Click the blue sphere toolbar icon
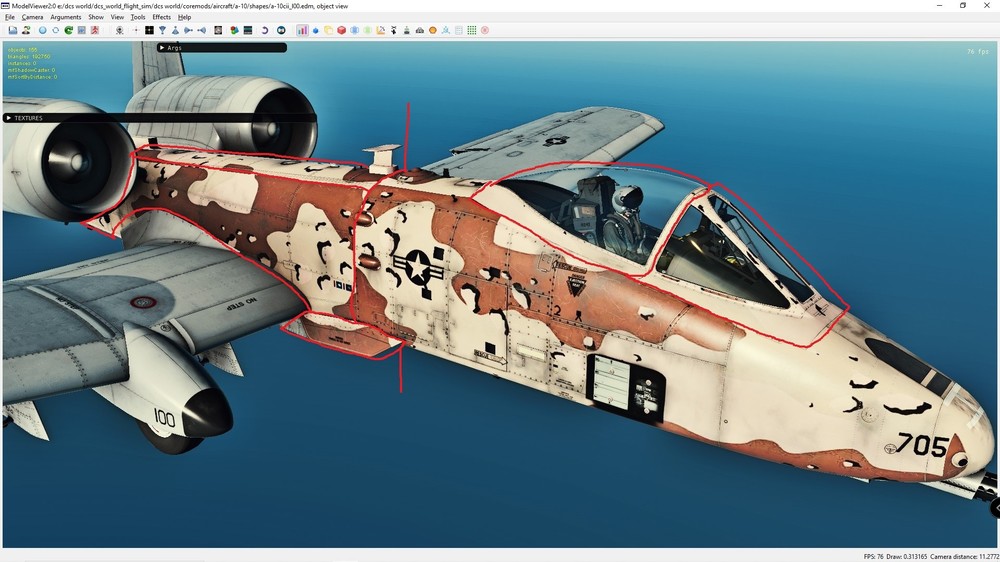 pyautogui.click(x=43, y=30)
